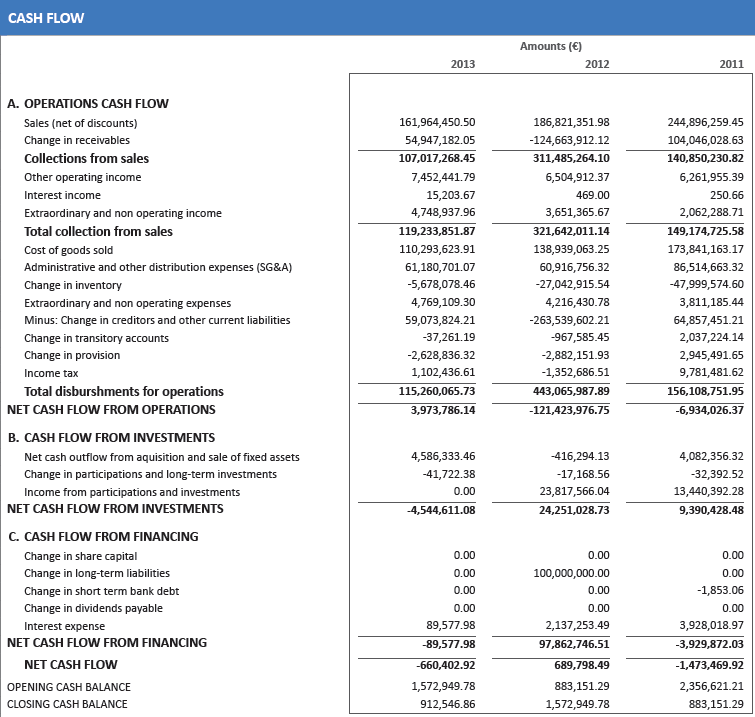Select the Change in inventory row label
This screenshot has width=755, height=717.
pyautogui.click(x=73, y=285)
